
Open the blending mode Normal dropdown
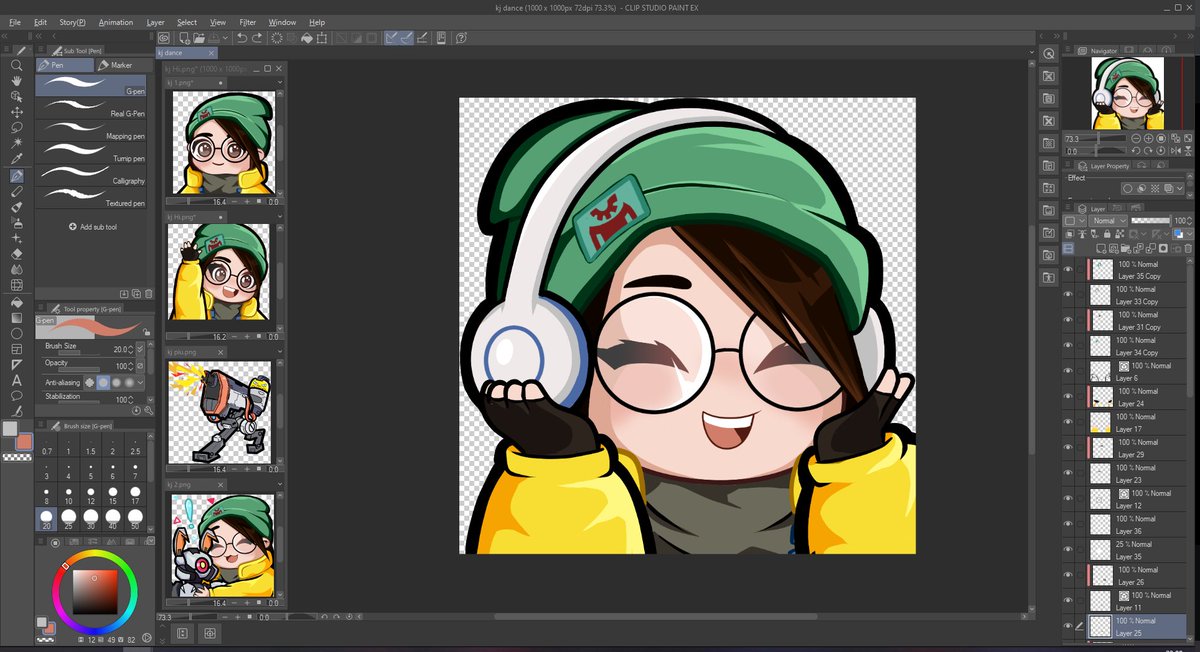pos(1107,220)
